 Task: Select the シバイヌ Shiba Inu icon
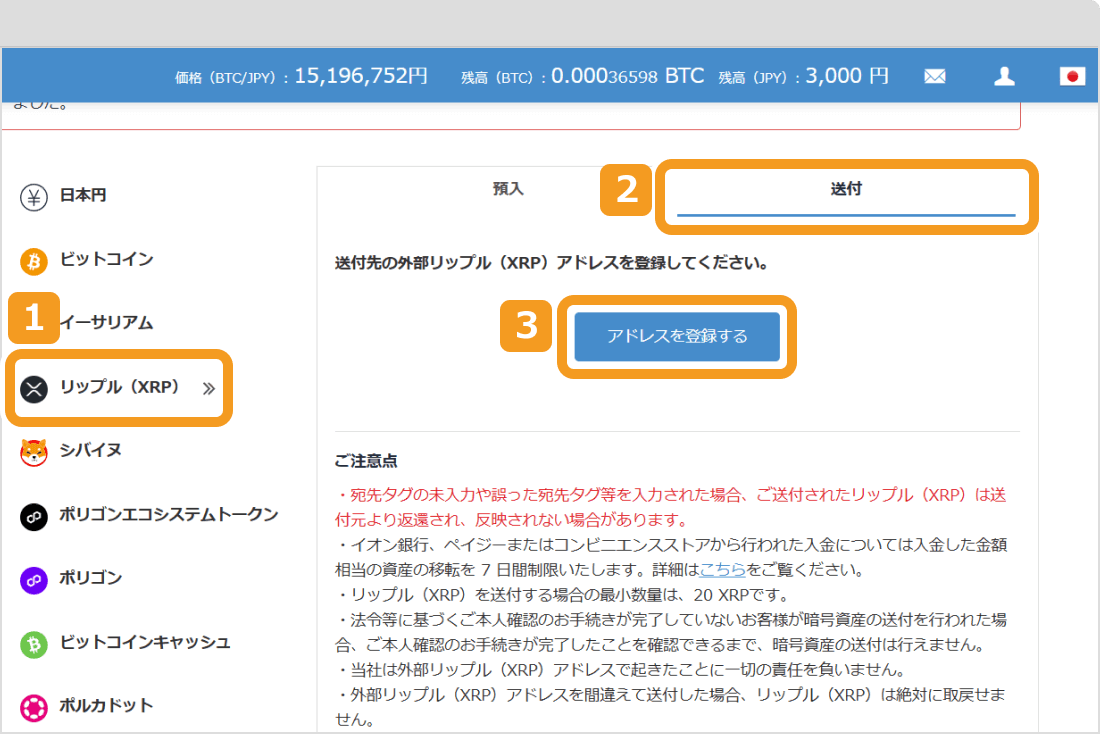(34, 451)
